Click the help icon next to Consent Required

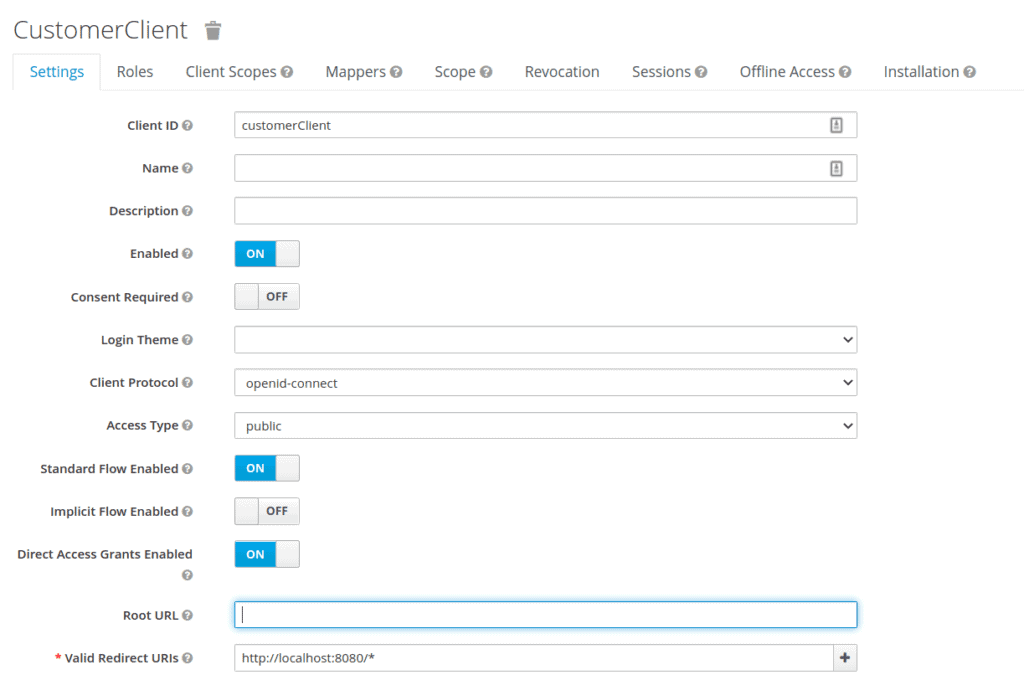pos(188,297)
